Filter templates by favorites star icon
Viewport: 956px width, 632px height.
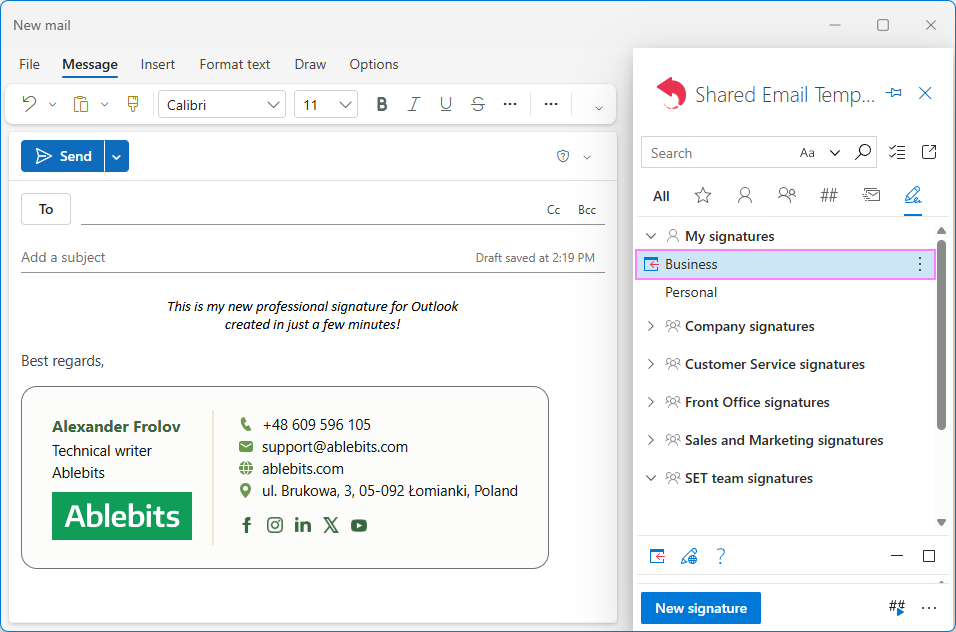click(703, 195)
